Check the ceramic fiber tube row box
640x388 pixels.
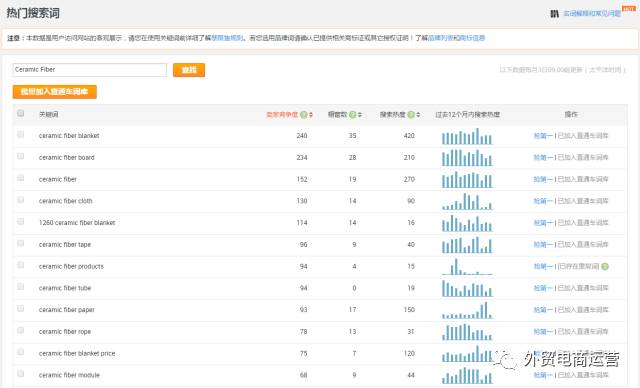pyautogui.click(x=20, y=287)
